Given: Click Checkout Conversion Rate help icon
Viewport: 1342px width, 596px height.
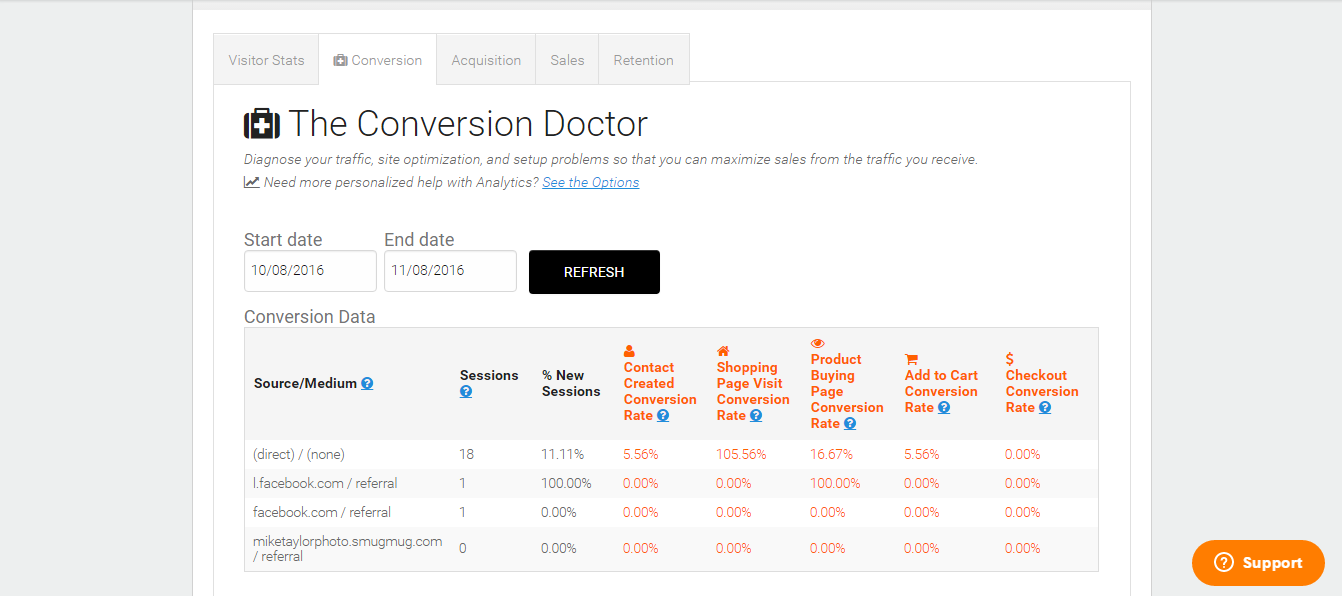Looking at the screenshot, I should click(x=1045, y=408).
